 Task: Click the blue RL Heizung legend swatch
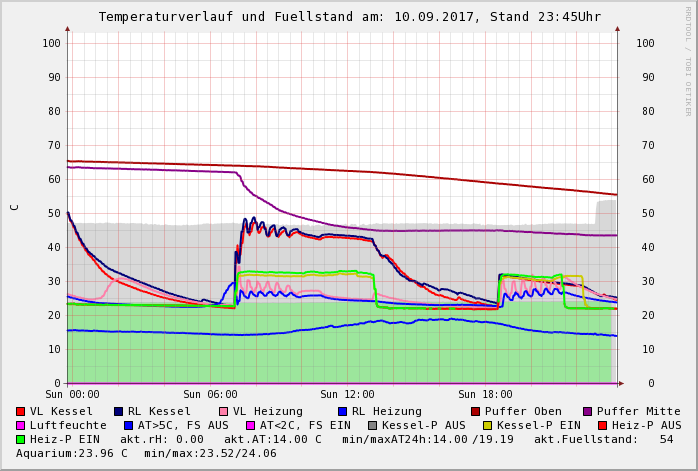[342, 411]
